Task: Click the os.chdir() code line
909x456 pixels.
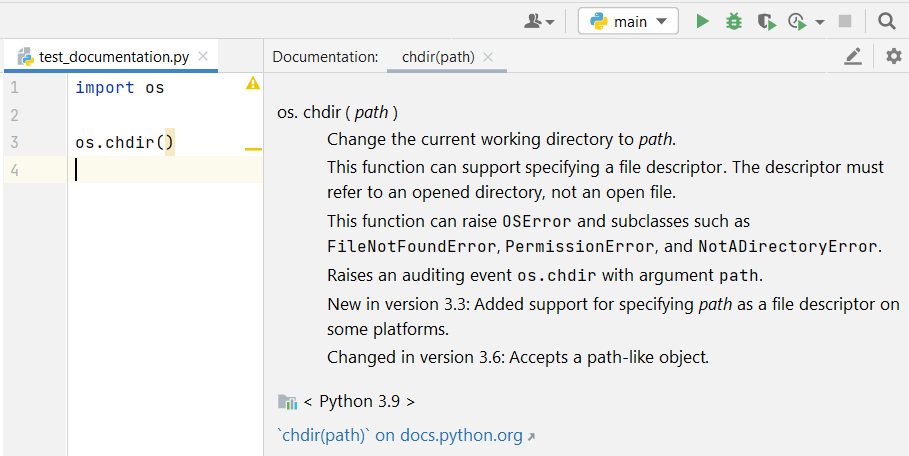Action: (x=124, y=142)
